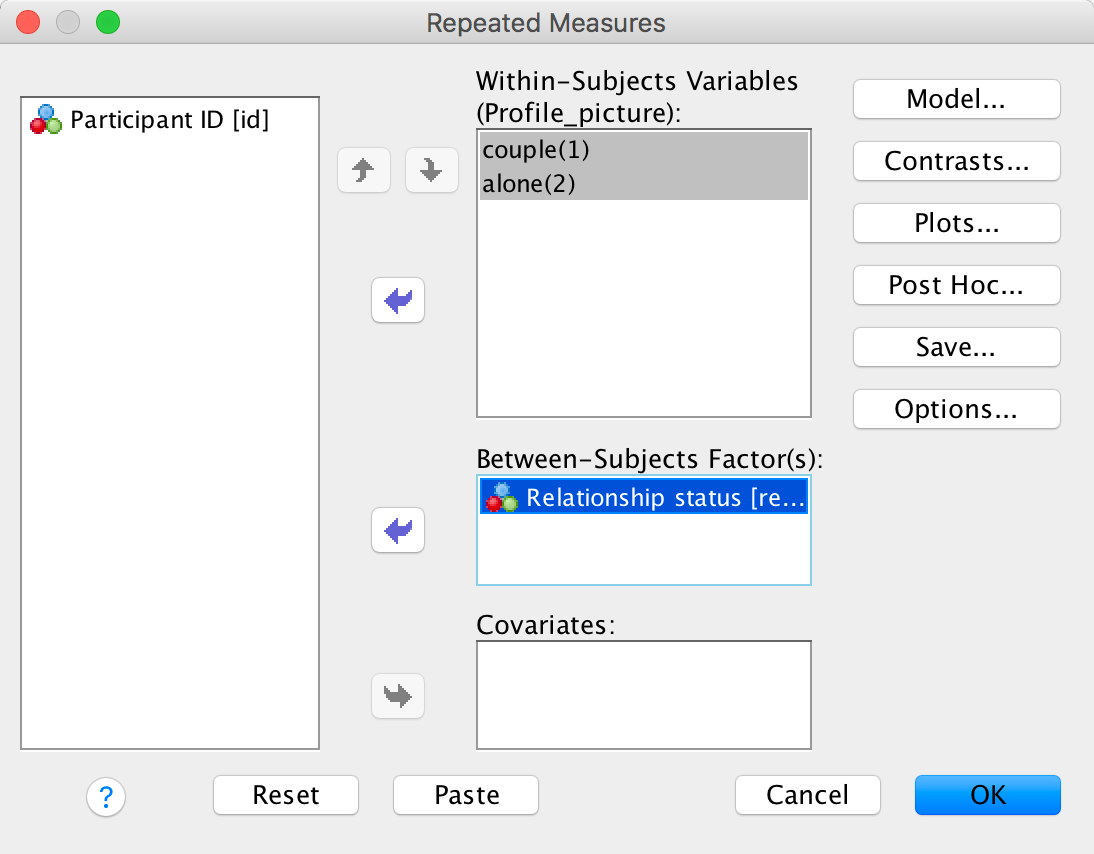Open the help question mark button
Screen dimensions: 1094x854
pyautogui.click(x=106, y=796)
